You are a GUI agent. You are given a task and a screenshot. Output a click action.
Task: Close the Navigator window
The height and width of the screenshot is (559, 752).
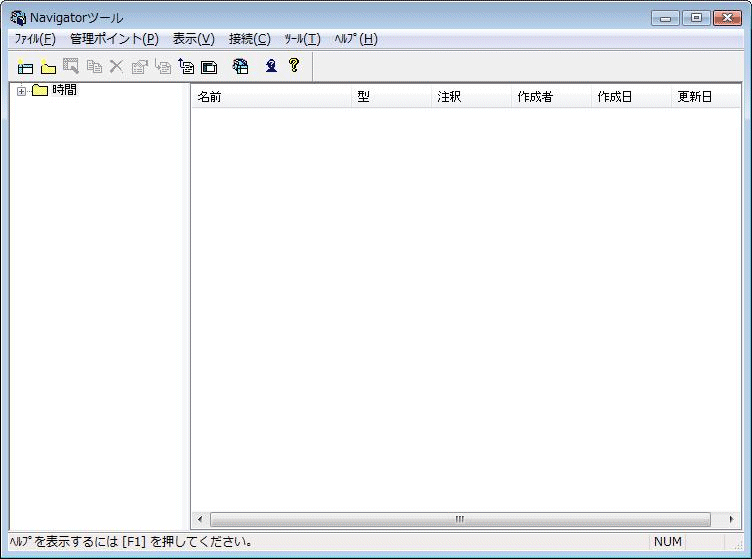coord(728,18)
